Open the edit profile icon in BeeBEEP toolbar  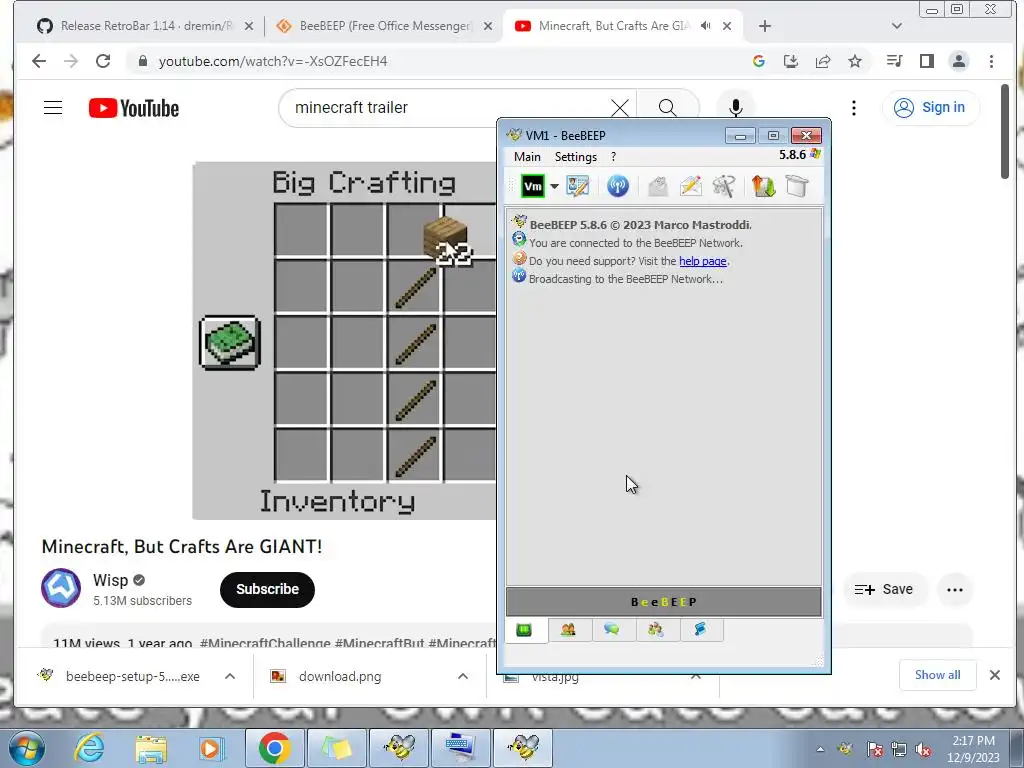tap(577, 187)
